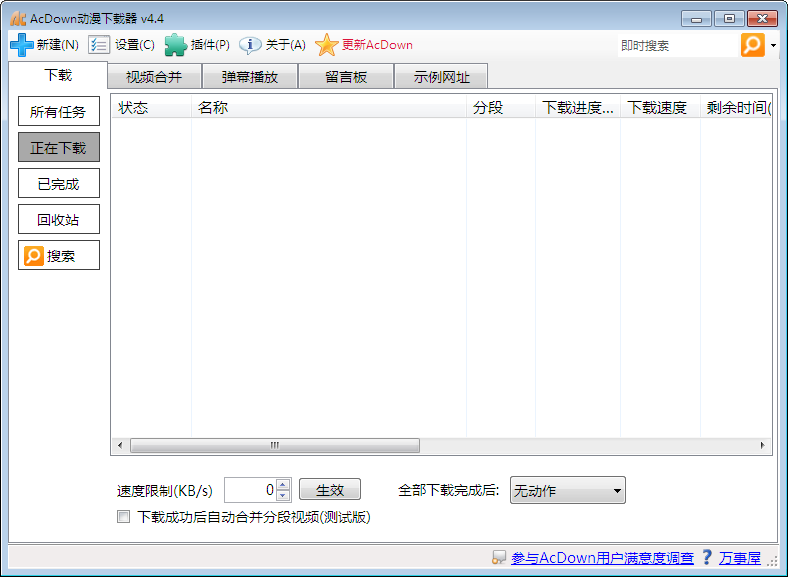
Task: Sort by the 下载速度 column header
Action: pyautogui.click(x=660, y=108)
